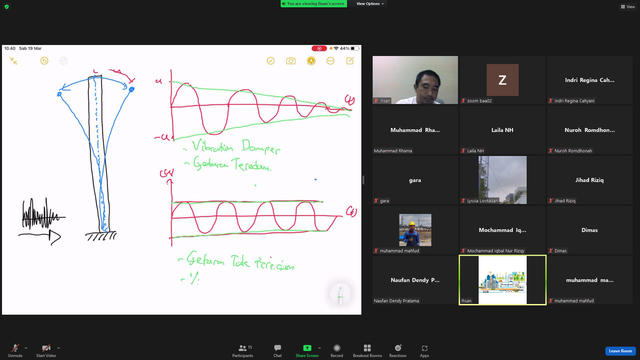This screenshot has height=360, width=640.
Task: Start recording with the Record button
Action: (x=337, y=350)
